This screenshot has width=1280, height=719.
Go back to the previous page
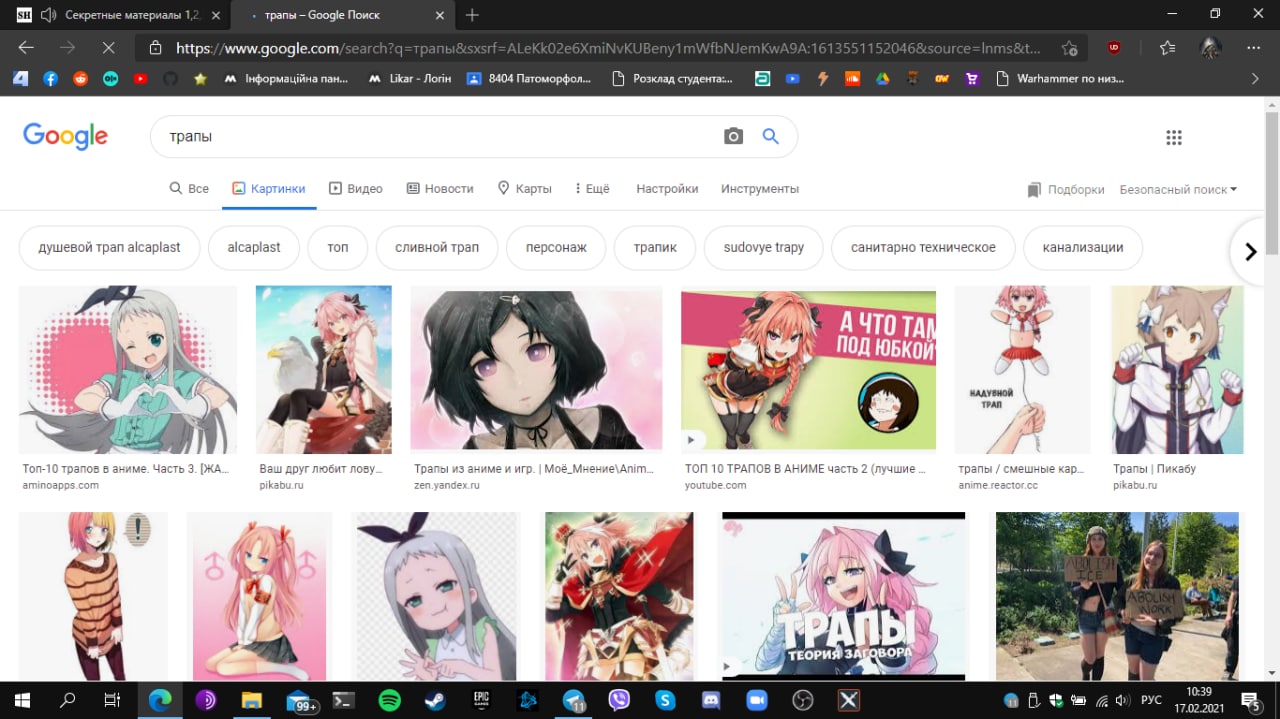[x=26, y=47]
